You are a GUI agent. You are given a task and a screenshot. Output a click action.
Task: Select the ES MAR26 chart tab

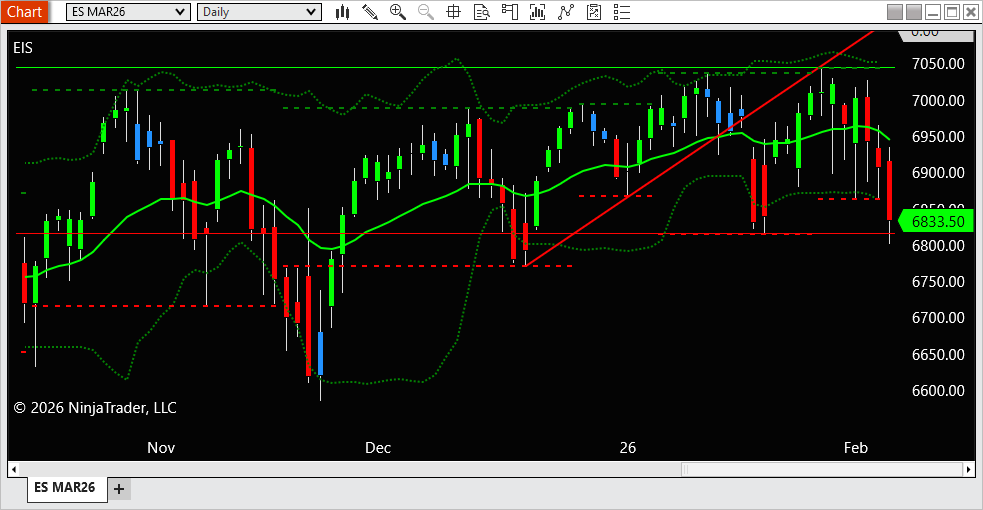tap(65, 488)
